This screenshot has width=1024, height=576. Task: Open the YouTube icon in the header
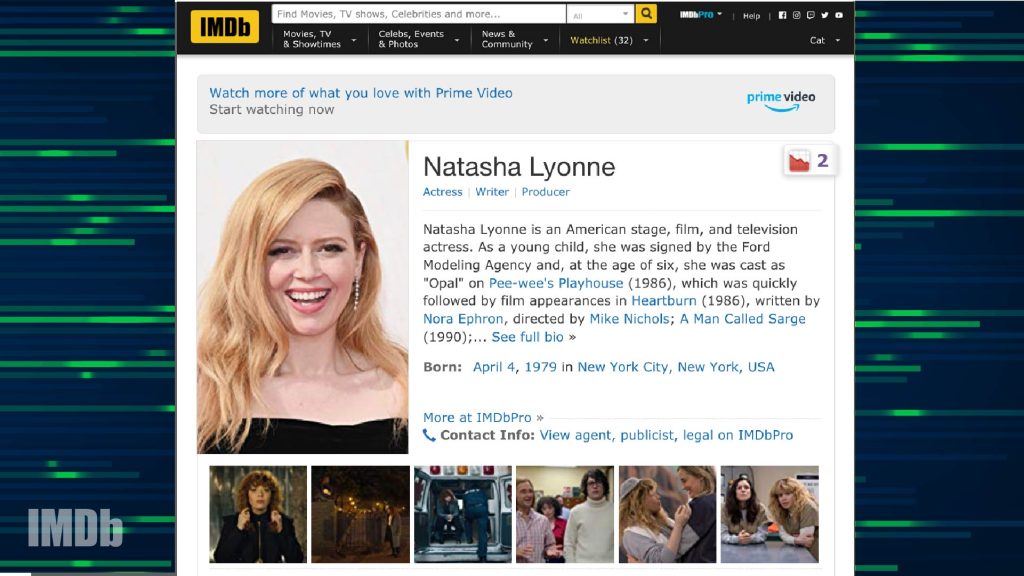839,15
